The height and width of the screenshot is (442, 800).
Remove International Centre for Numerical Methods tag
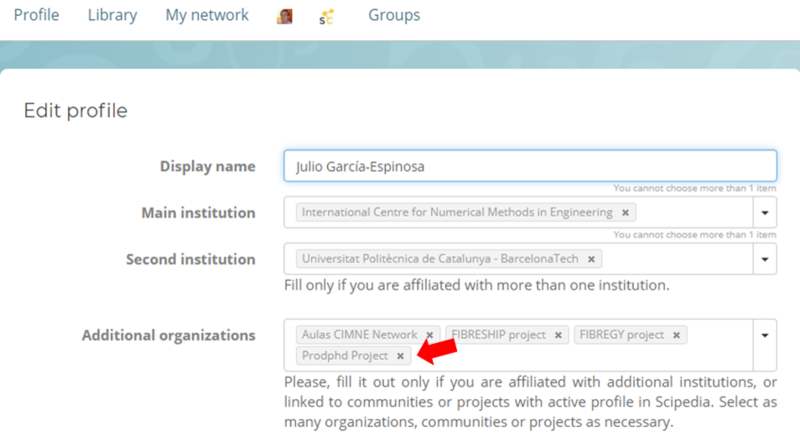[625, 213]
